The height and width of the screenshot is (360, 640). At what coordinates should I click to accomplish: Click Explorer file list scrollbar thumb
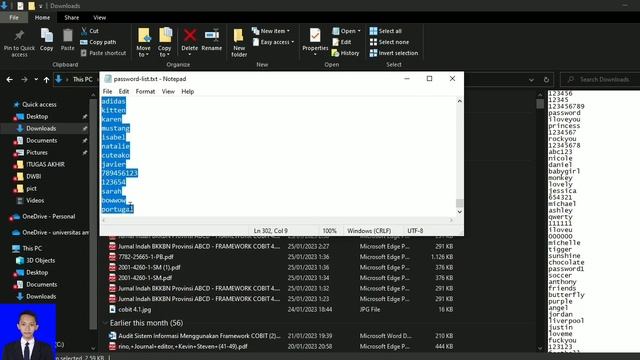pos(540,104)
